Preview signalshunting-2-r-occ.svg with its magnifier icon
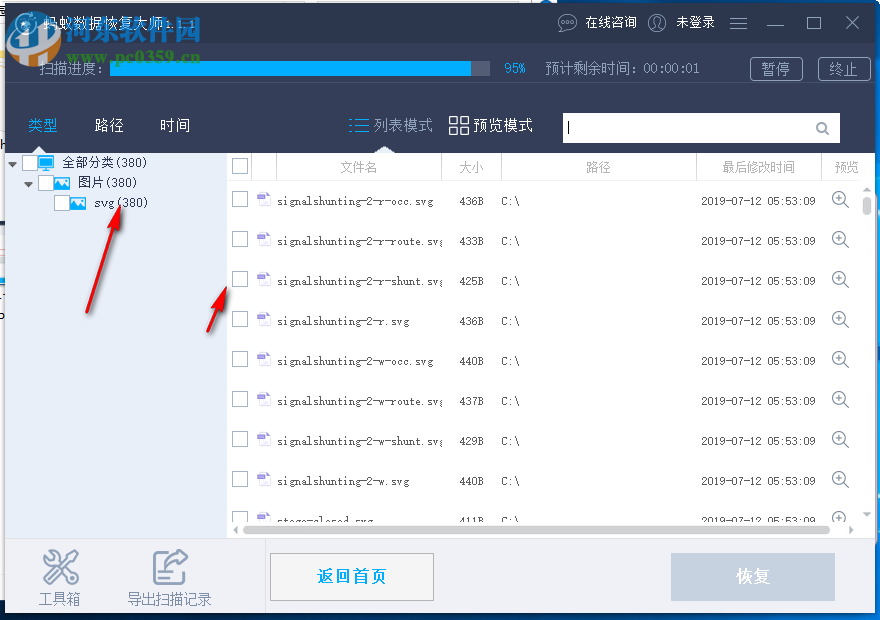The width and height of the screenshot is (880, 620). coord(840,200)
